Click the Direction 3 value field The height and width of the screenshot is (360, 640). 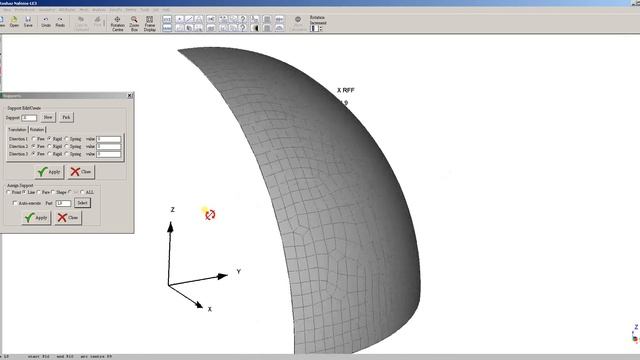(109, 154)
